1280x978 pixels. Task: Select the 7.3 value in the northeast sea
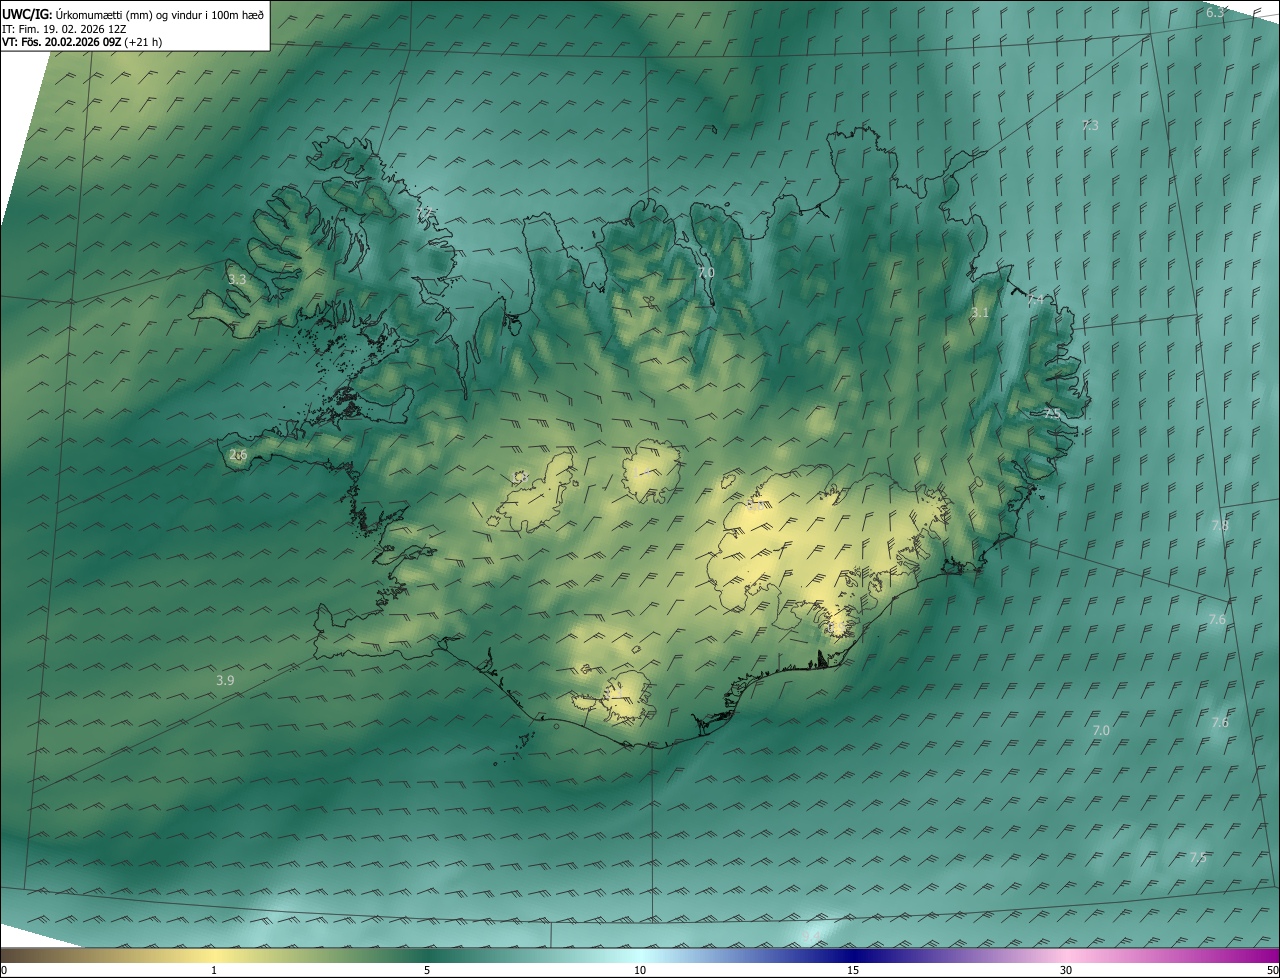click(x=1090, y=125)
